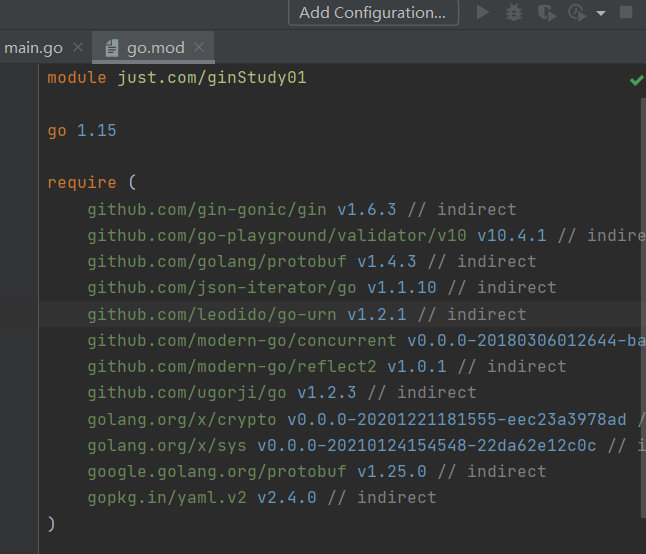
Task: Click github.com/json-iterator/go dependency
Action: pos(222,288)
